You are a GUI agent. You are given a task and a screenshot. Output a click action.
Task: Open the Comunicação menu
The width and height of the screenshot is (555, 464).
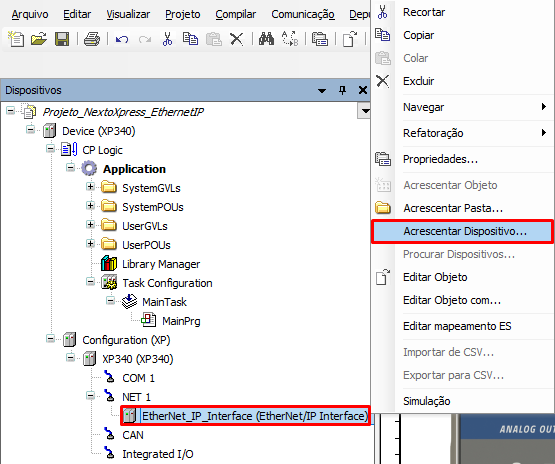point(303,15)
